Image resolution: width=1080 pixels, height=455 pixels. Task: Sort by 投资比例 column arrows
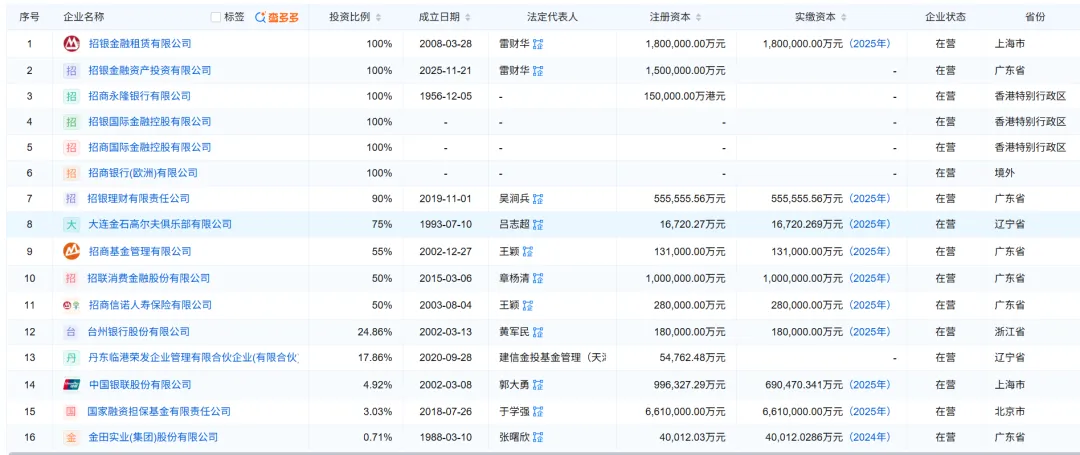[378, 18]
